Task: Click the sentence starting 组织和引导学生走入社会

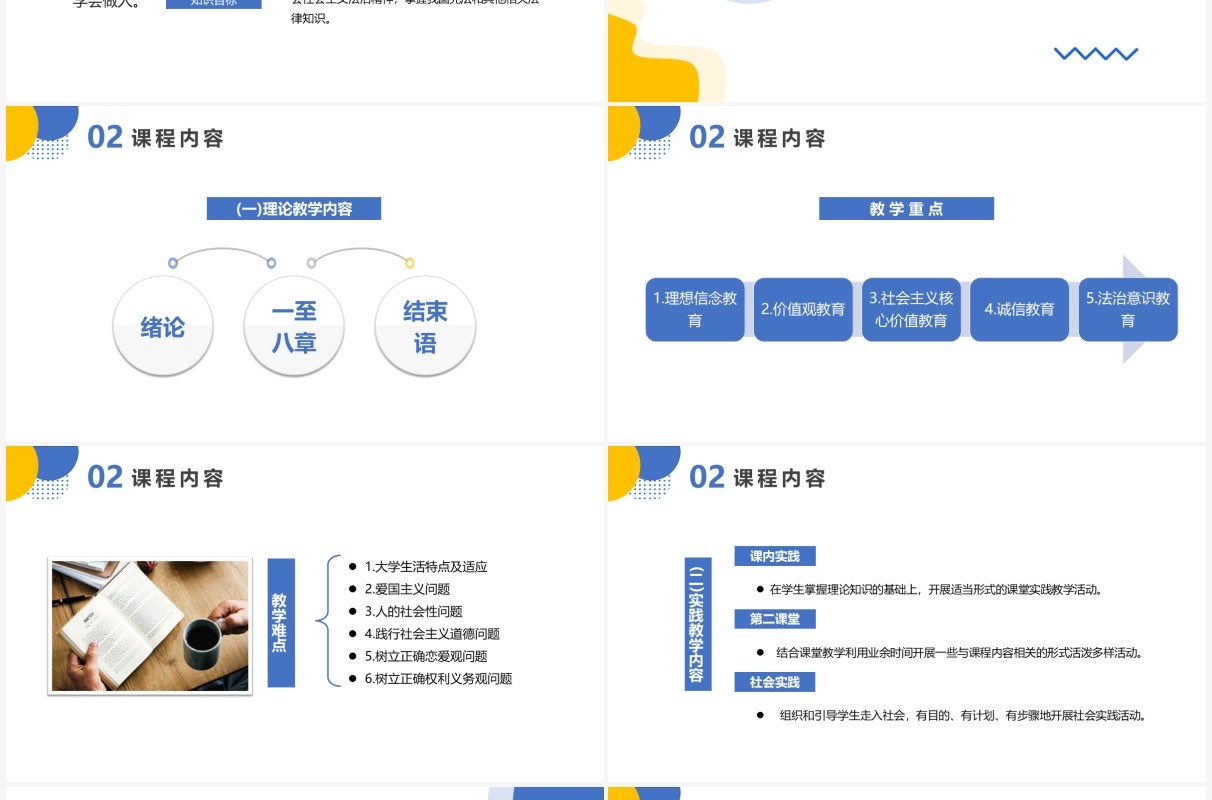Action: pos(962,715)
